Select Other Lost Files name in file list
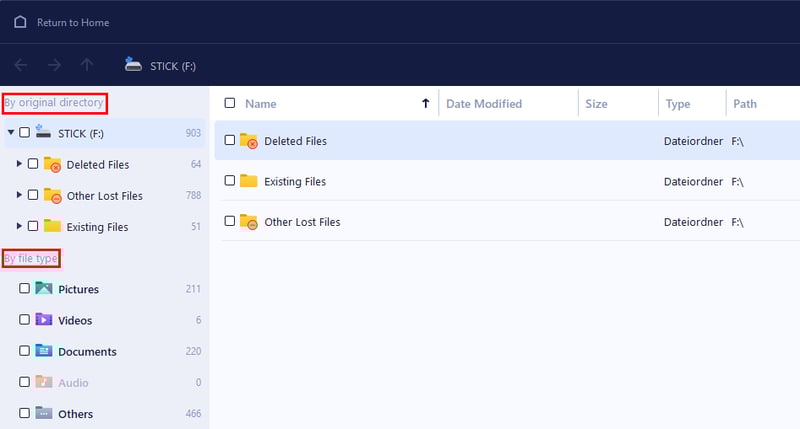This screenshot has width=800, height=429. 302,222
